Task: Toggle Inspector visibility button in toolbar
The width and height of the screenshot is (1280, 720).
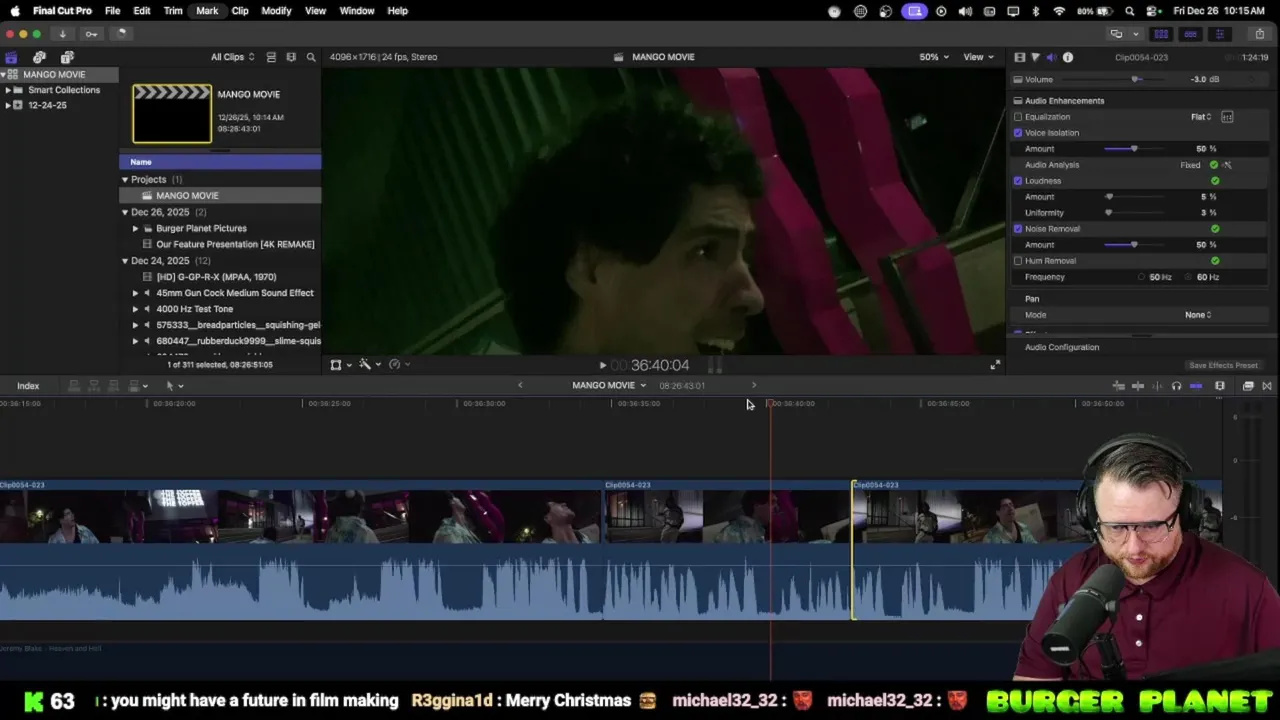Action: tap(1219, 34)
